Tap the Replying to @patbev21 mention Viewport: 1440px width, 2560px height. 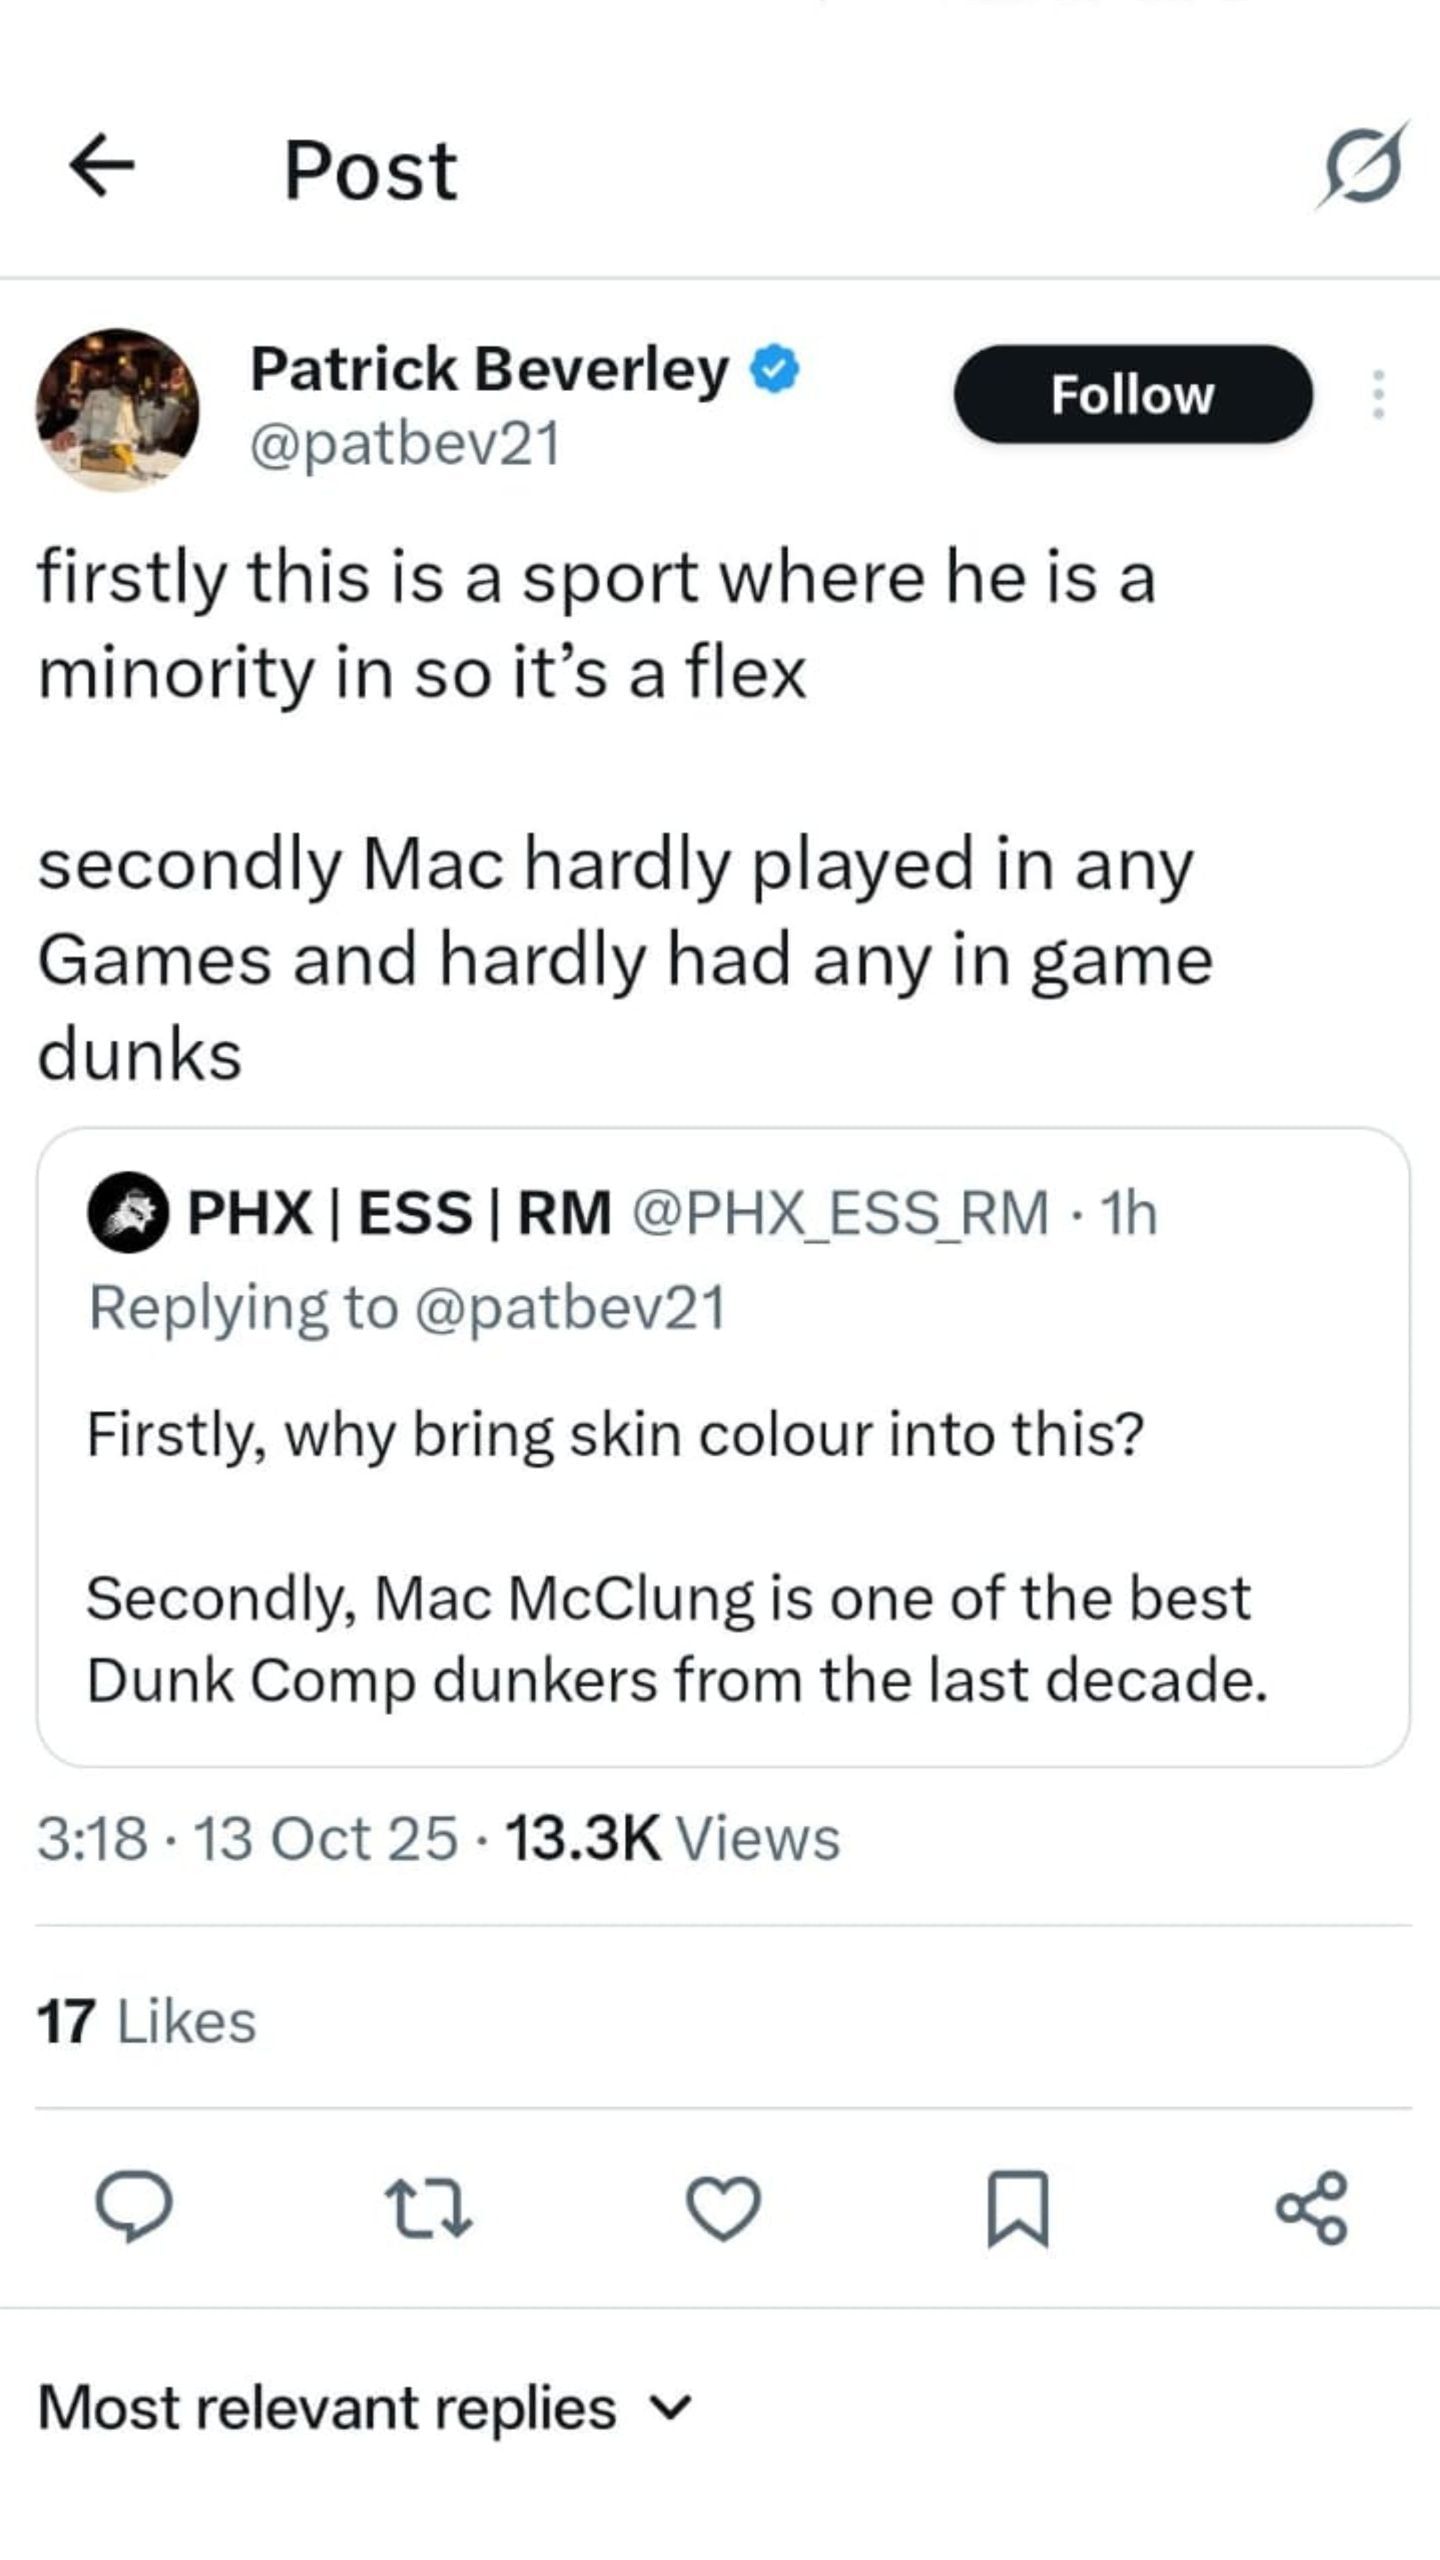pos(569,1307)
